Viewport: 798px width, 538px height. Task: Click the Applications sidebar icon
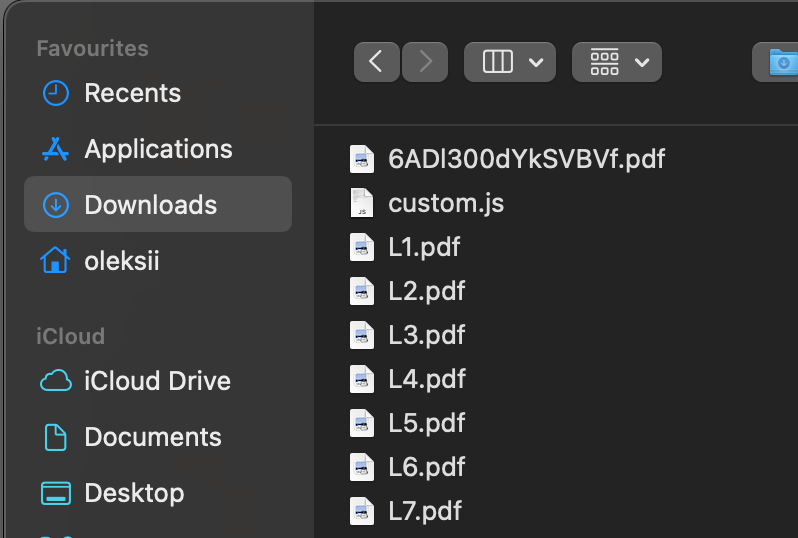(x=55, y=149)
